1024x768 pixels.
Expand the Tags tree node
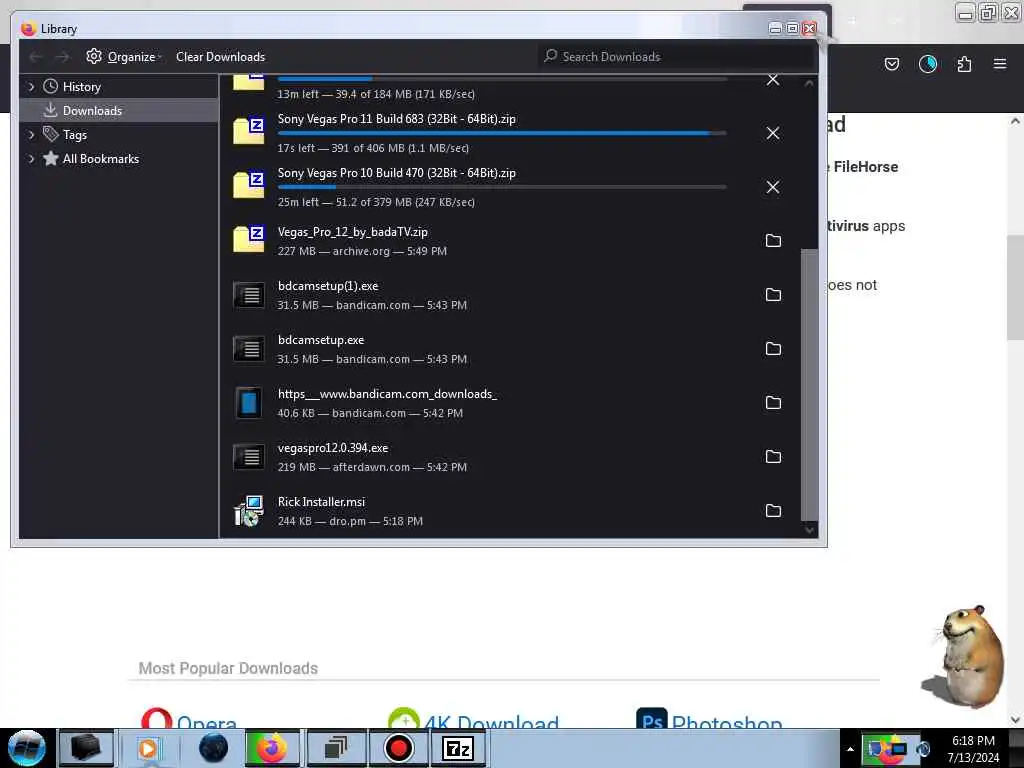(31, 135)
